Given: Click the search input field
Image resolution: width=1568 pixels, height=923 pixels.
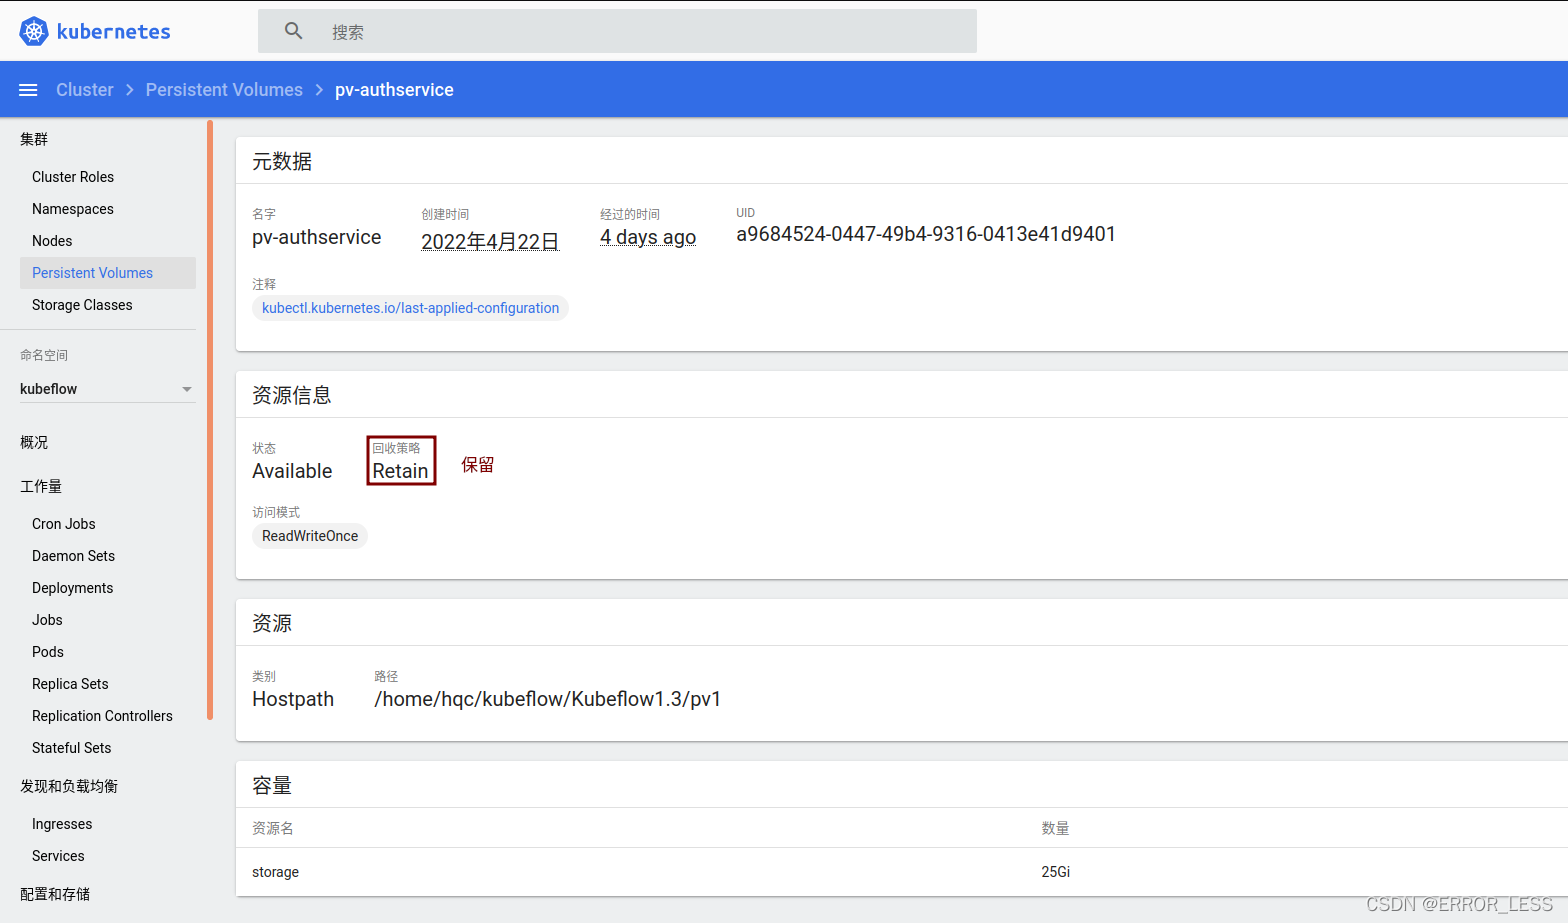Looking at the screenshot, I should pyautogui.click(x=617, y=31).
